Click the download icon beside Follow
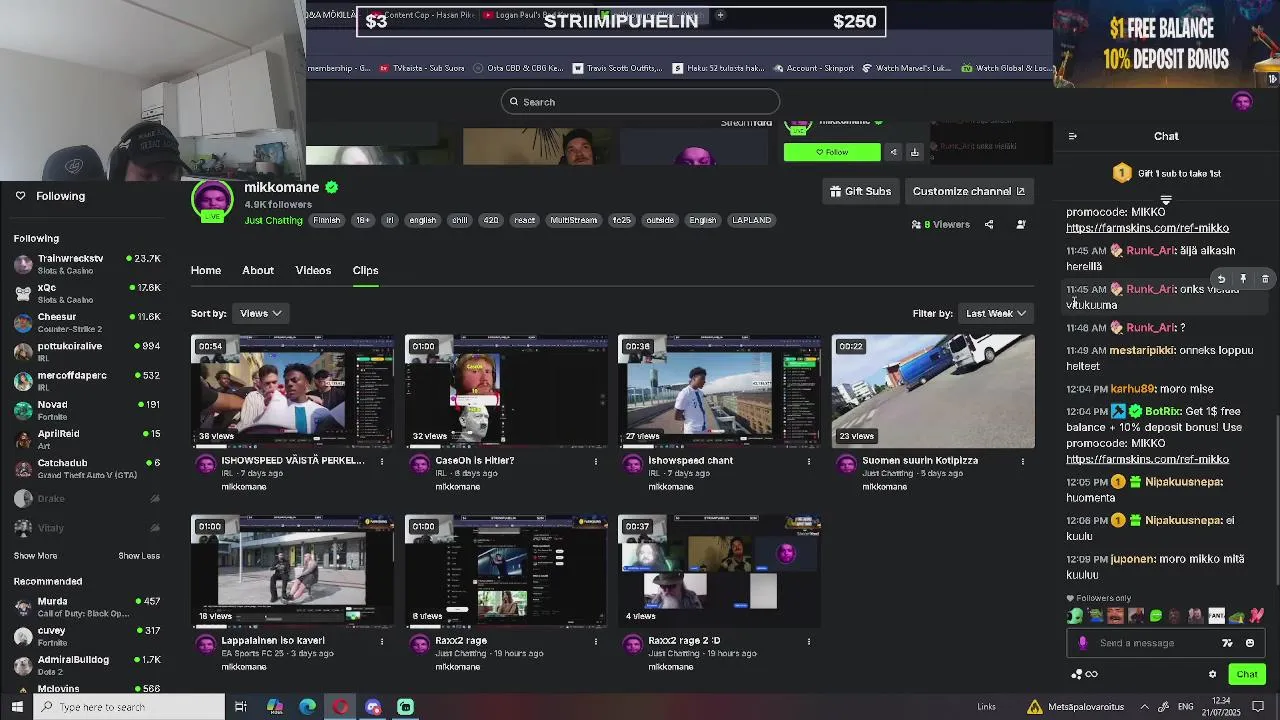Image resolution: width=1280 pixels, height=720 pixels. pos(914,152)
